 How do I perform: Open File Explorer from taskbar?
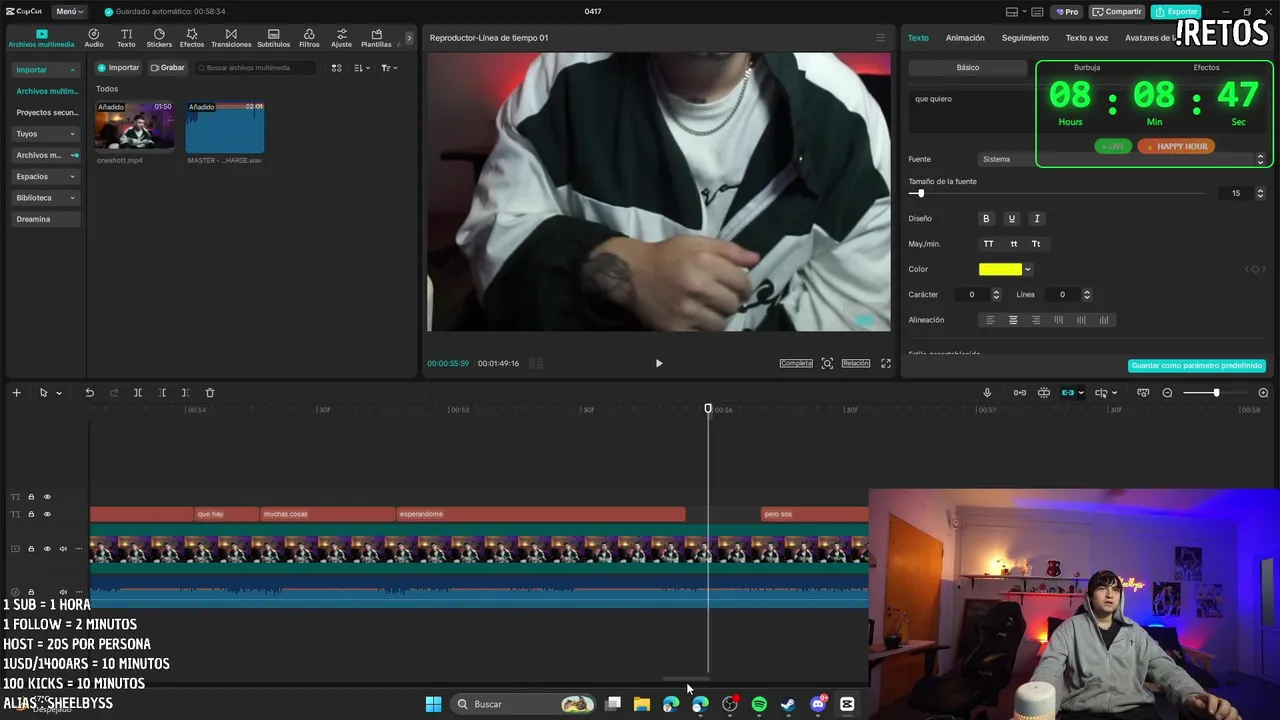[x=642, y=704]
